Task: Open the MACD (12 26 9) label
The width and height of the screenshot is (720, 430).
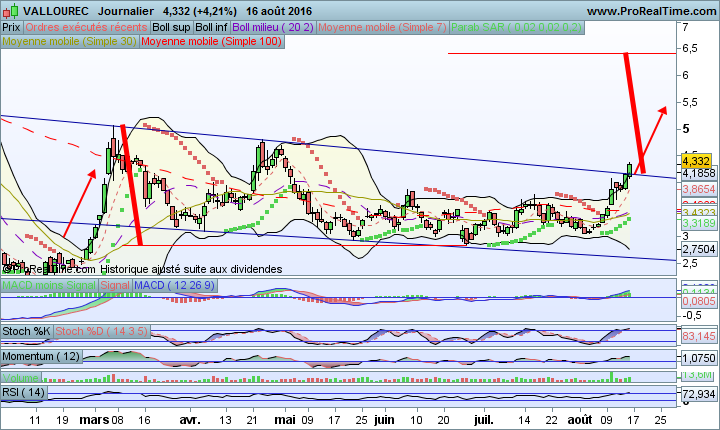Action: click(x=174, y=285)
